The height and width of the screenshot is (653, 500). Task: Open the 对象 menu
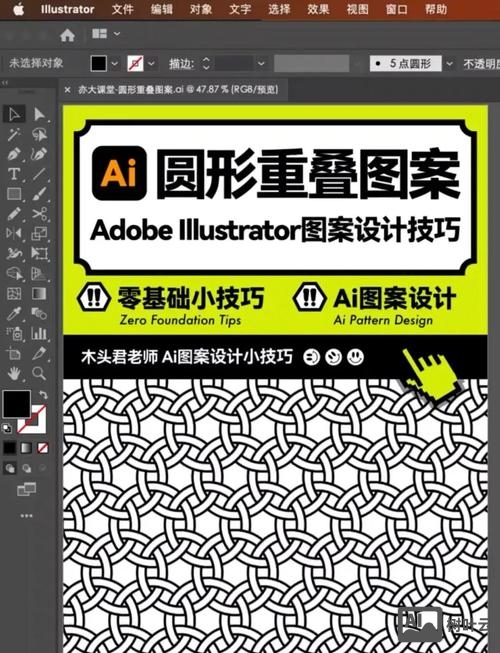pos(201,9)
